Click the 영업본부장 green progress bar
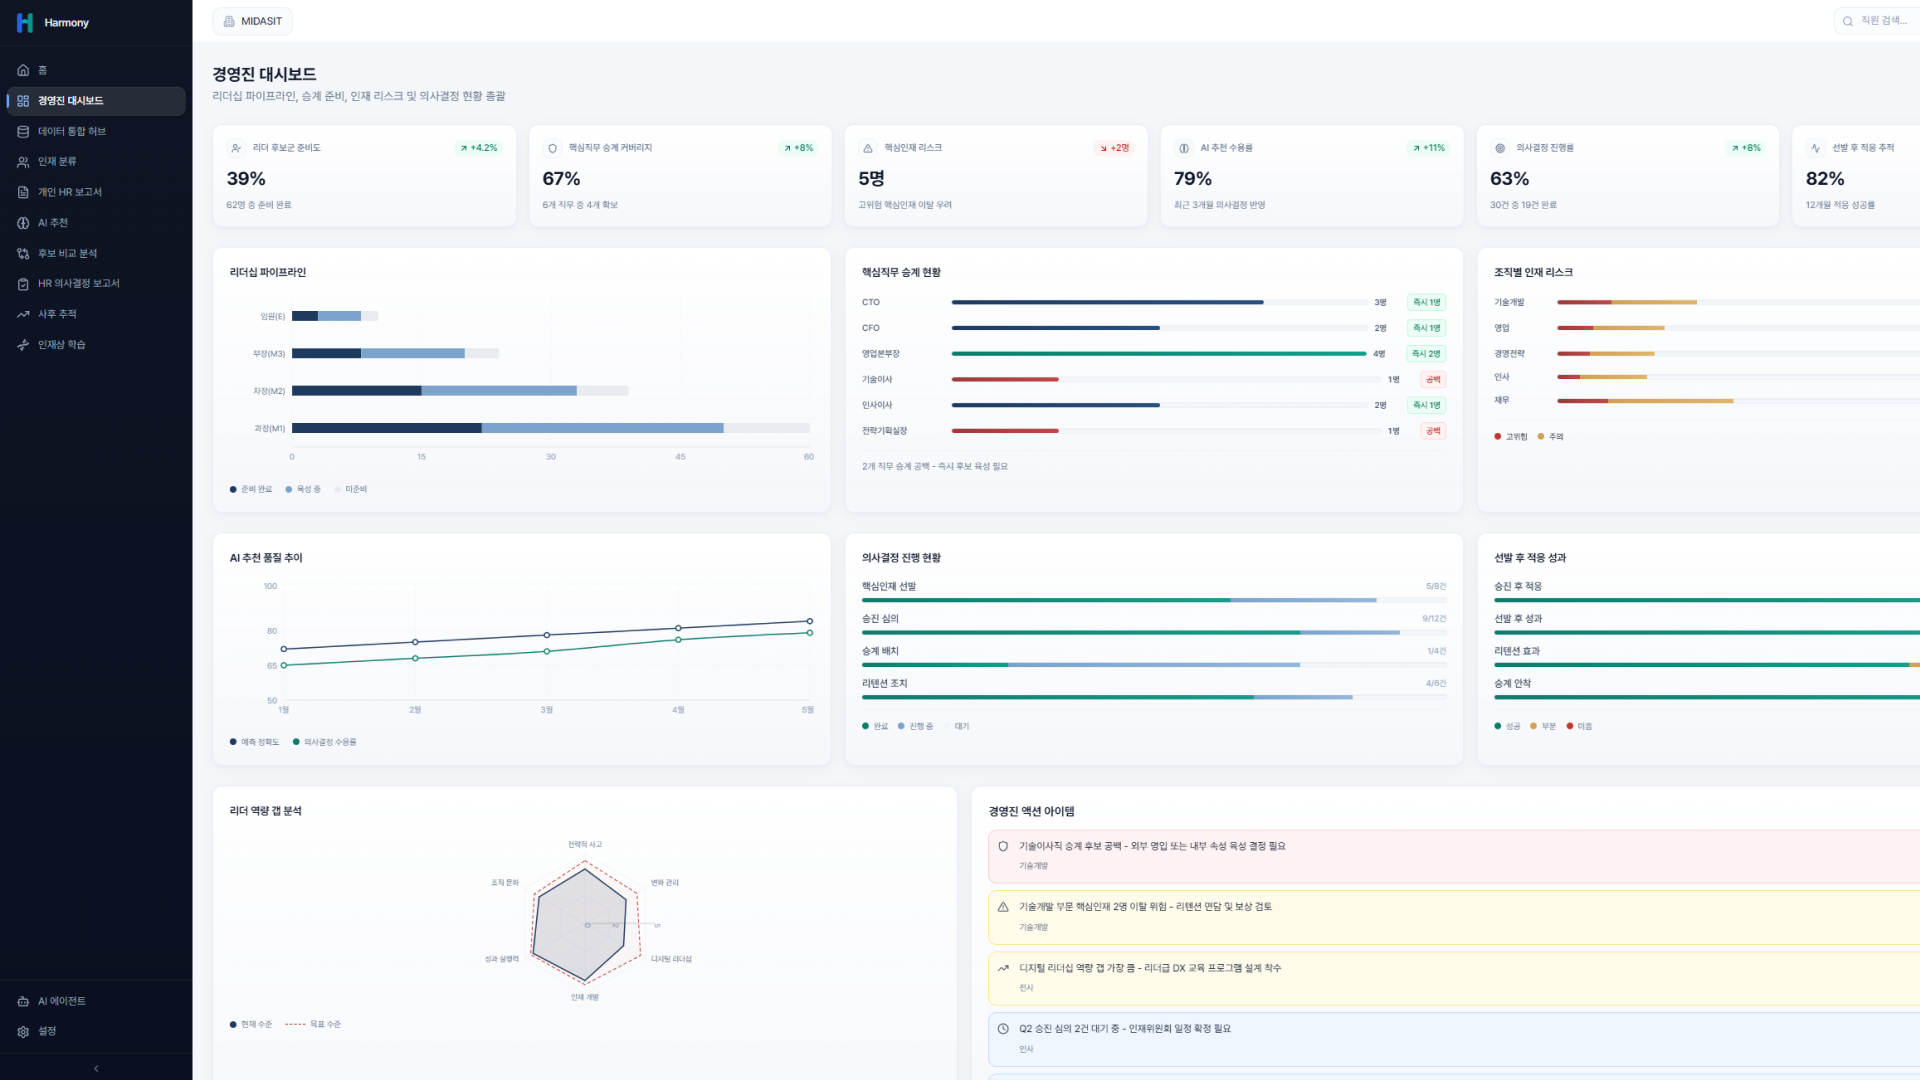The image size is (1920, 1080). [1159, 354]
